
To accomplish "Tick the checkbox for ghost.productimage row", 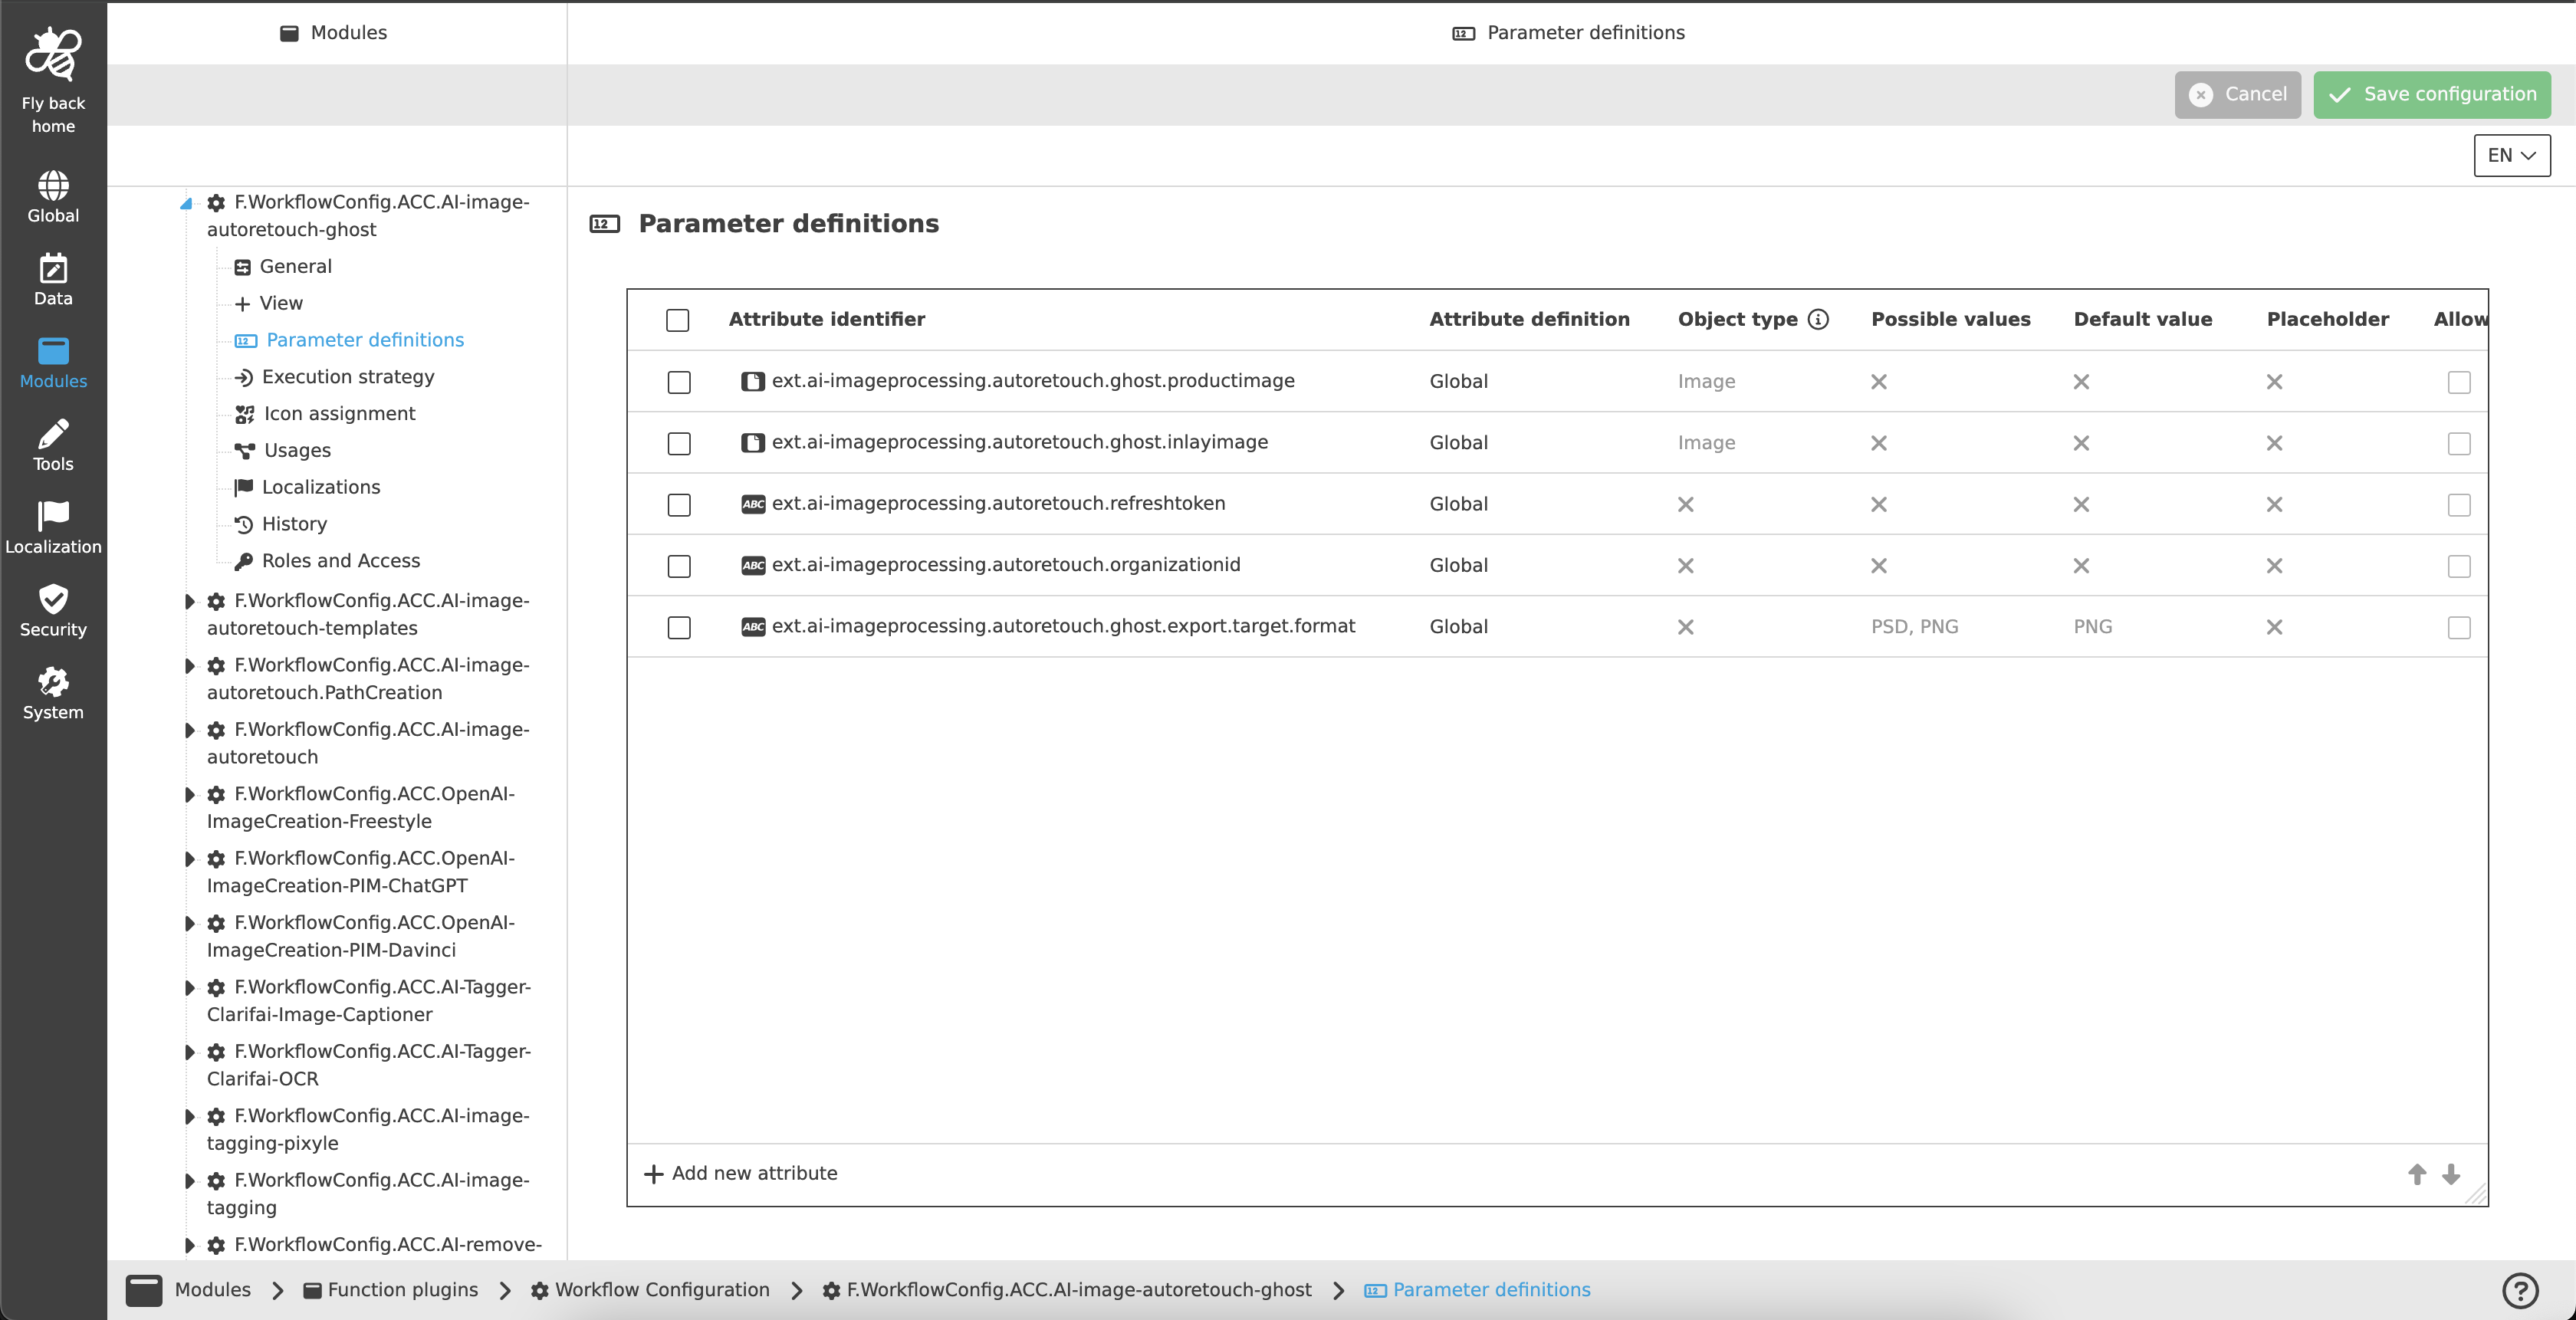I will 679,382.
